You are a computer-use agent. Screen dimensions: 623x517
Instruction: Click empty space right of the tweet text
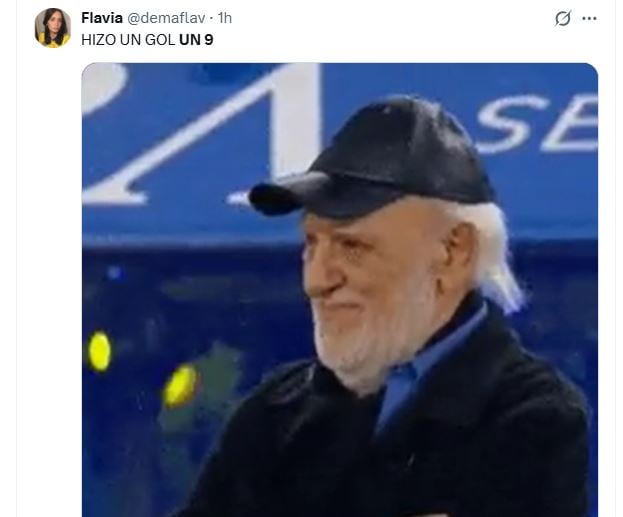[377, 40]
